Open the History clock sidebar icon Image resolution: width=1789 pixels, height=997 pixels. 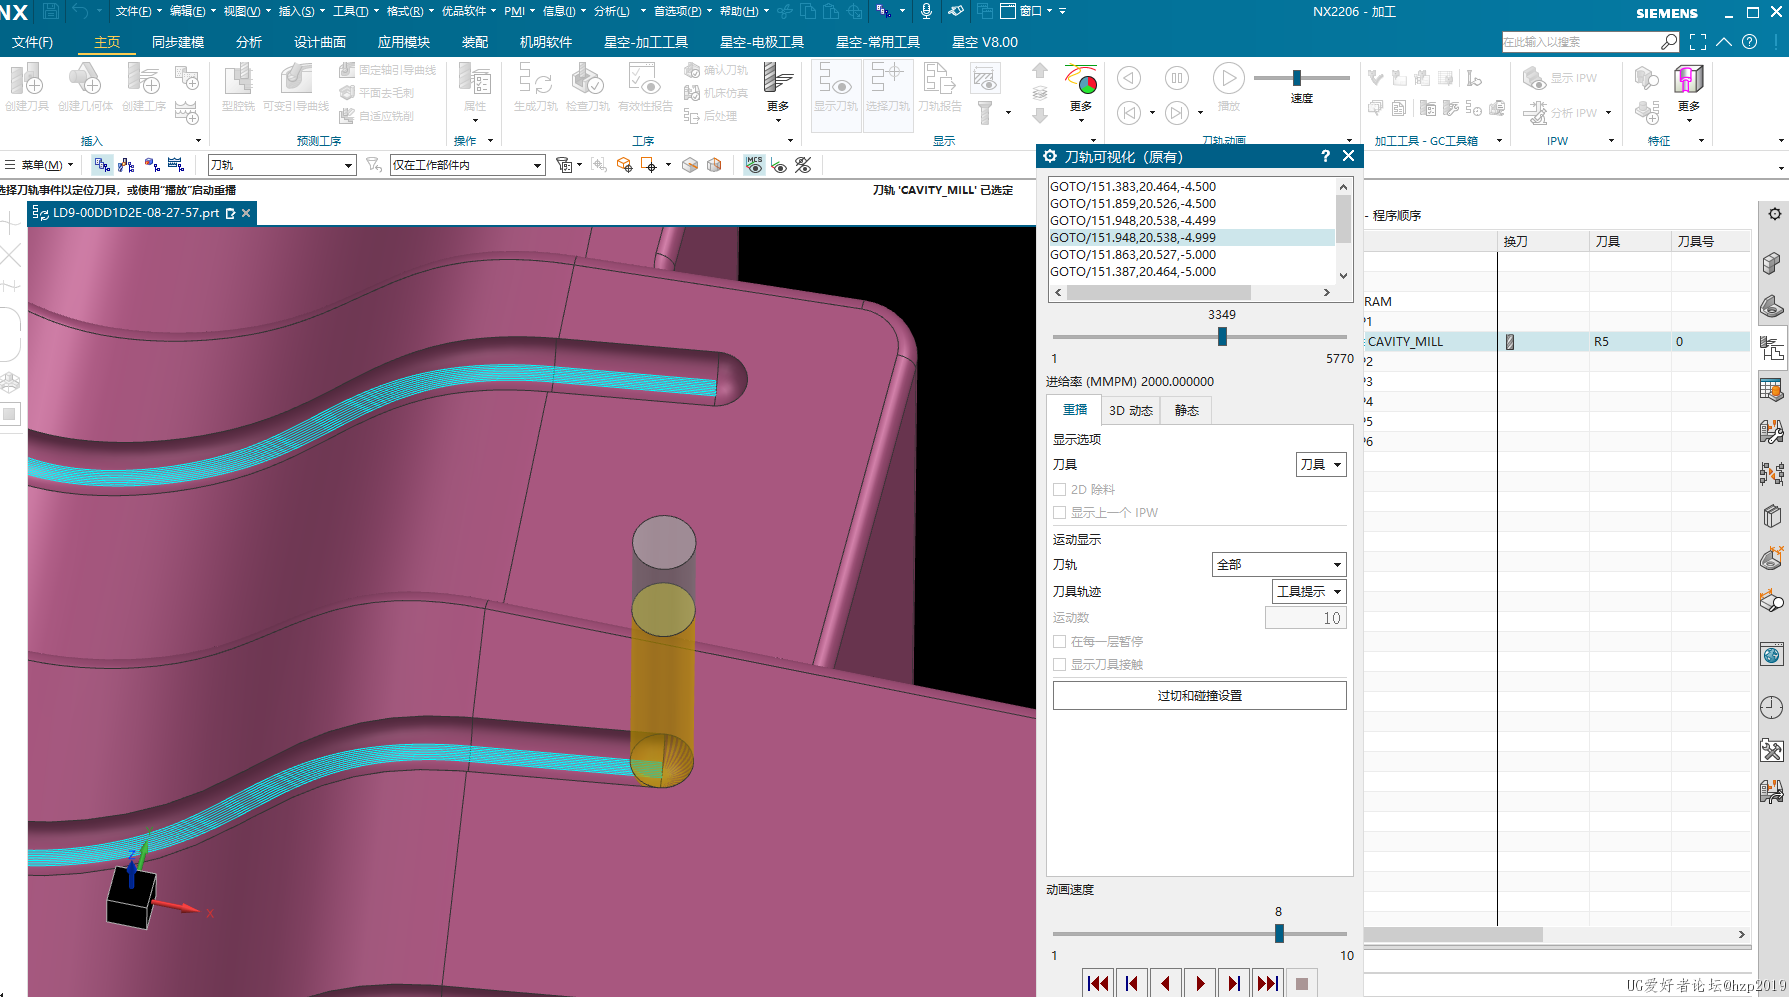1771,707
